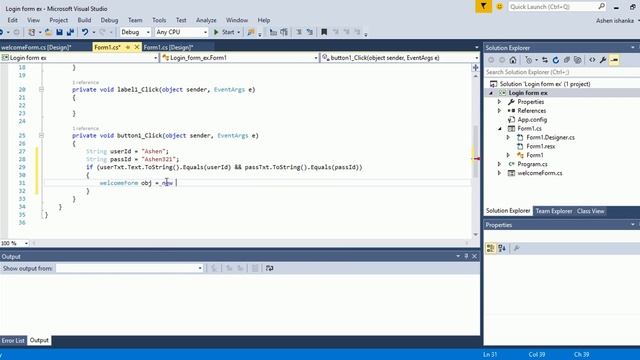640x360 pixels.
Task: Click the Search Solution Explorer field
Action: pos(562,72)
